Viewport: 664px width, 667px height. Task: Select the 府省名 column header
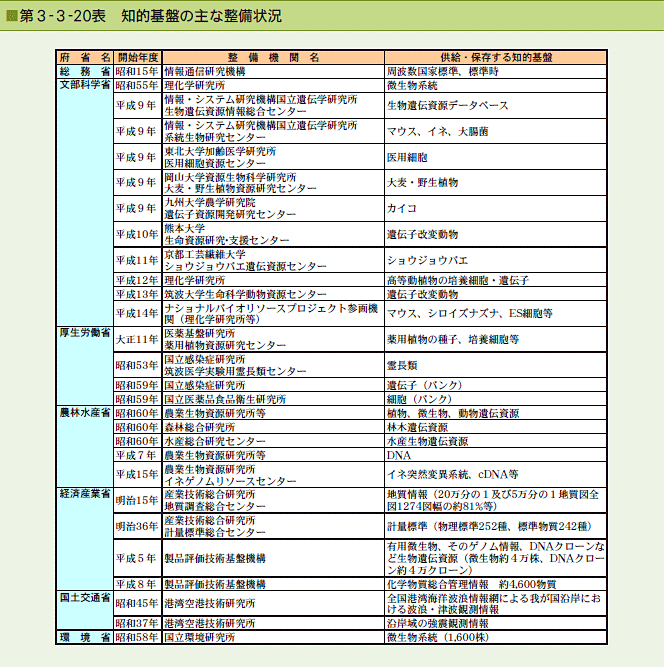pos(85,57)
